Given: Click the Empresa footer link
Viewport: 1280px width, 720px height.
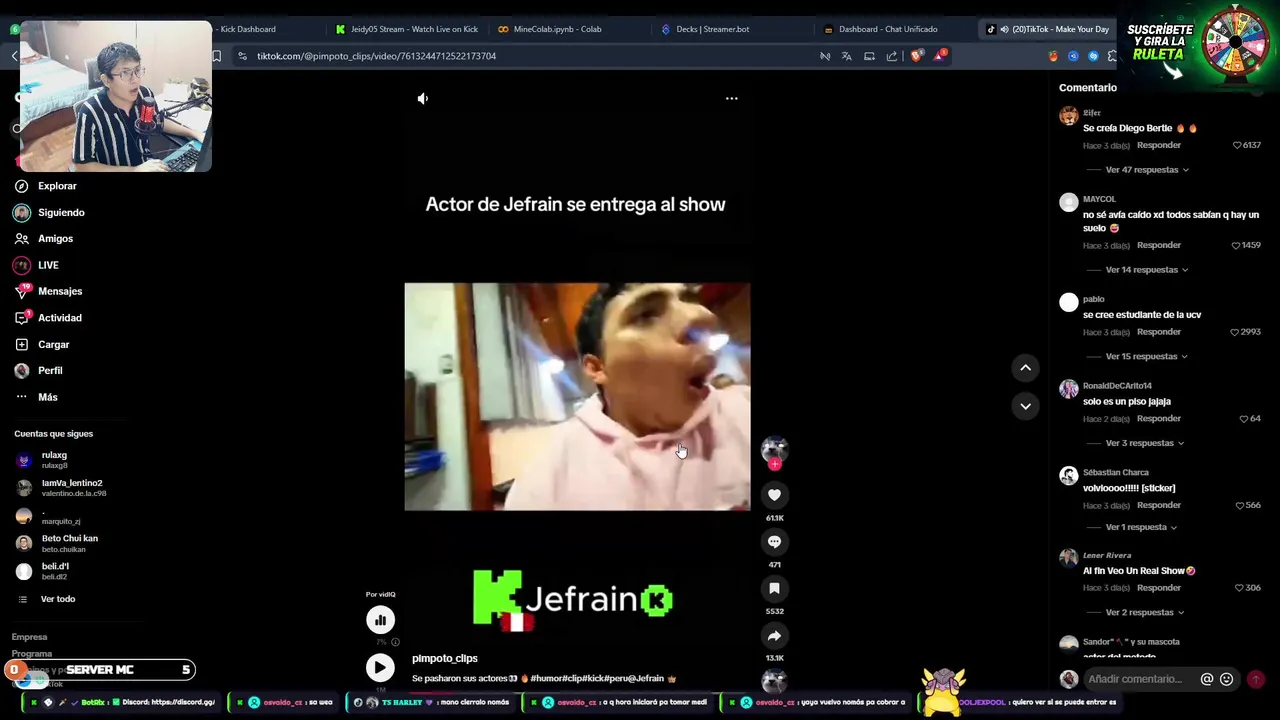Looking at the screenshot, I should tap(29, 637).
